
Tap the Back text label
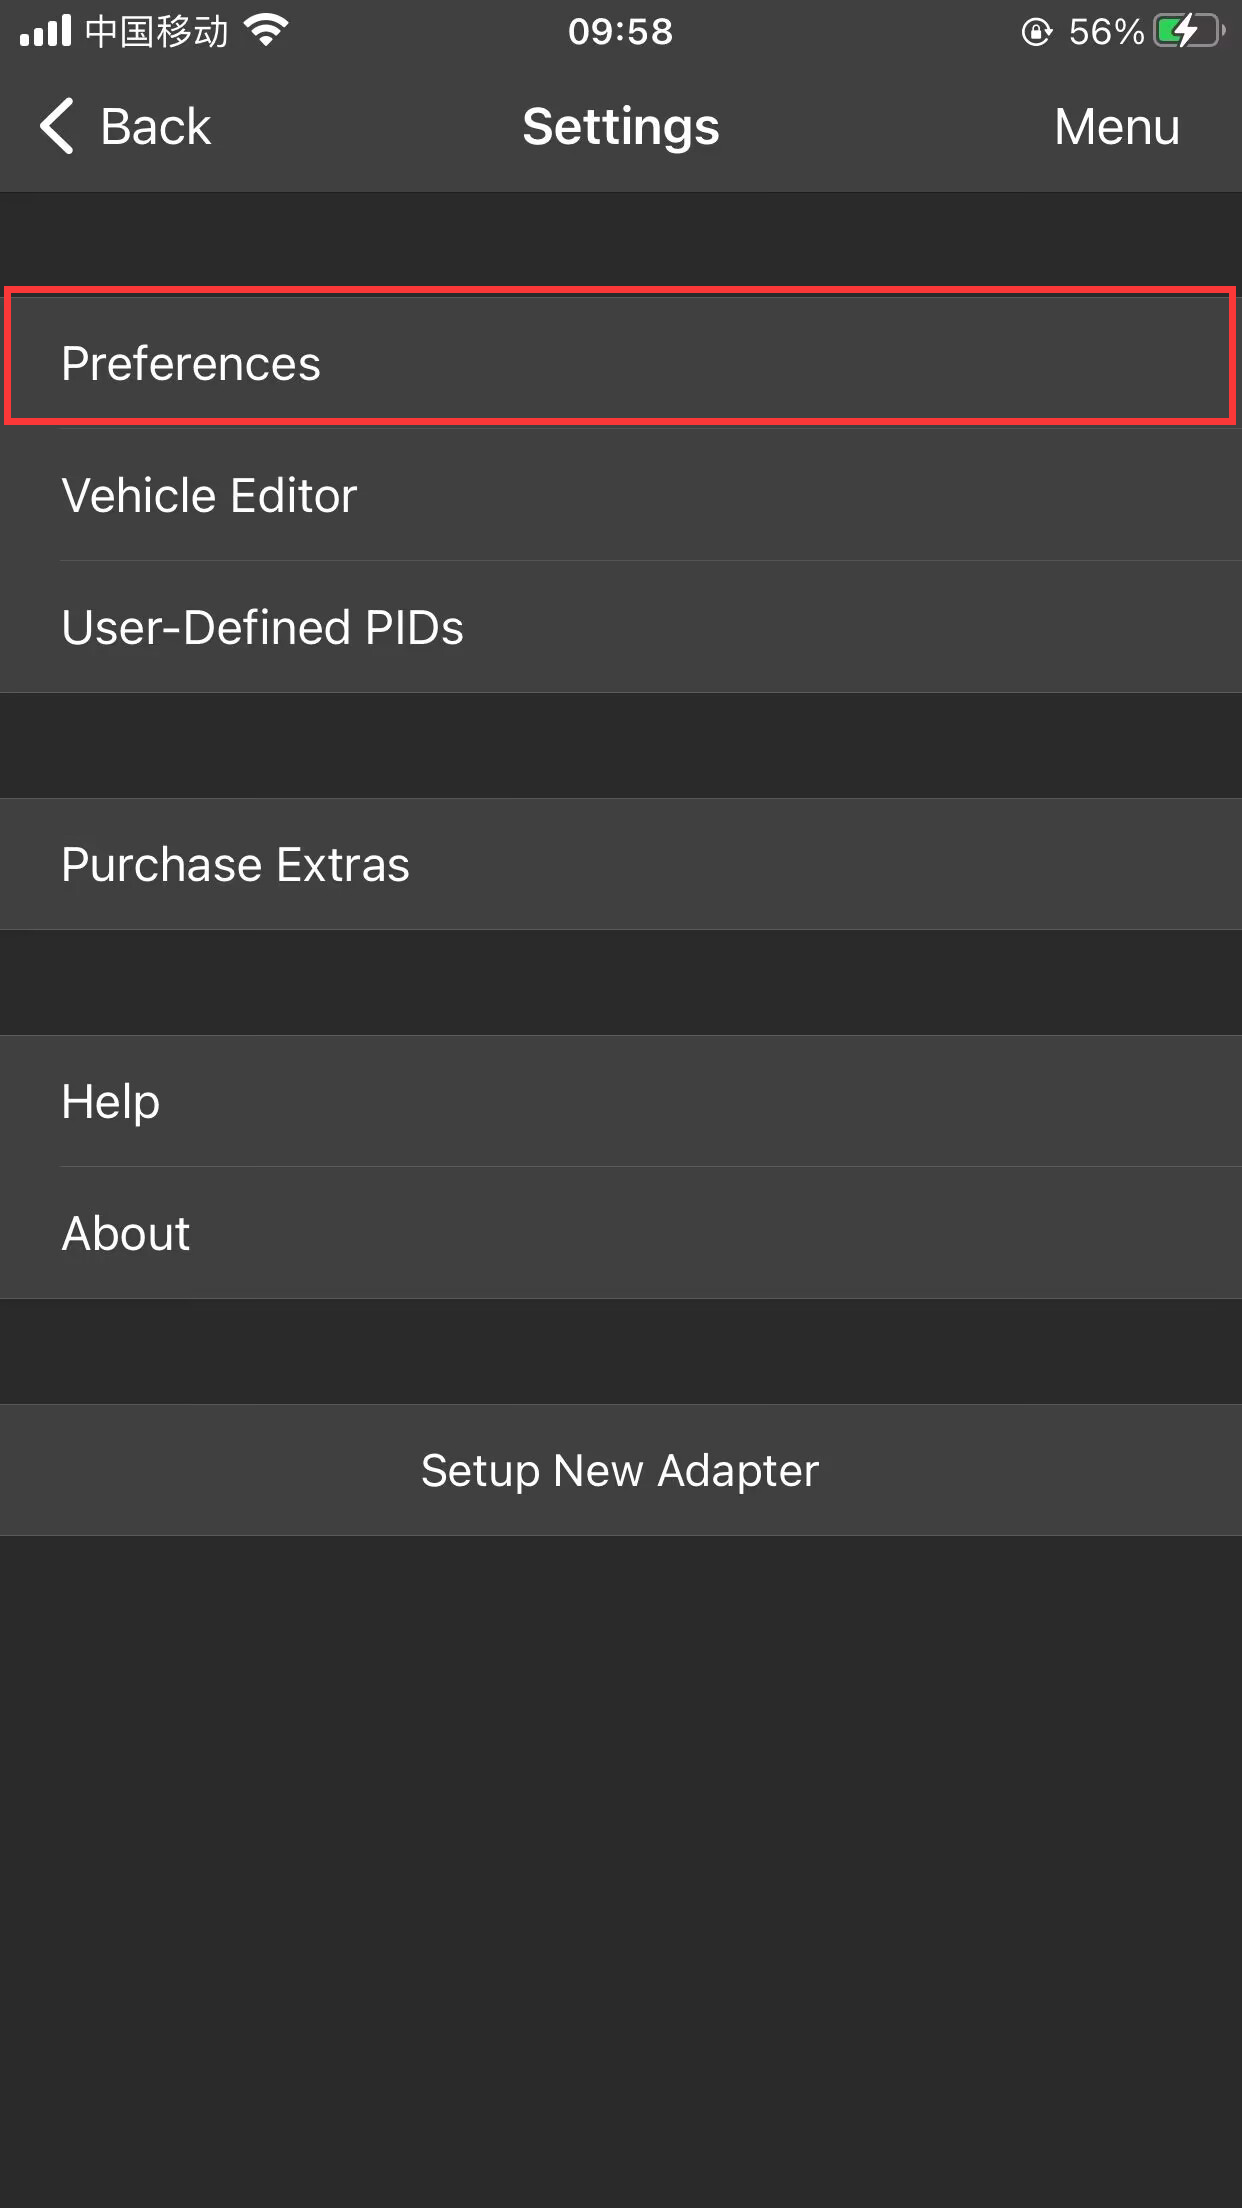pyautogui.click(x=156, y=127)
